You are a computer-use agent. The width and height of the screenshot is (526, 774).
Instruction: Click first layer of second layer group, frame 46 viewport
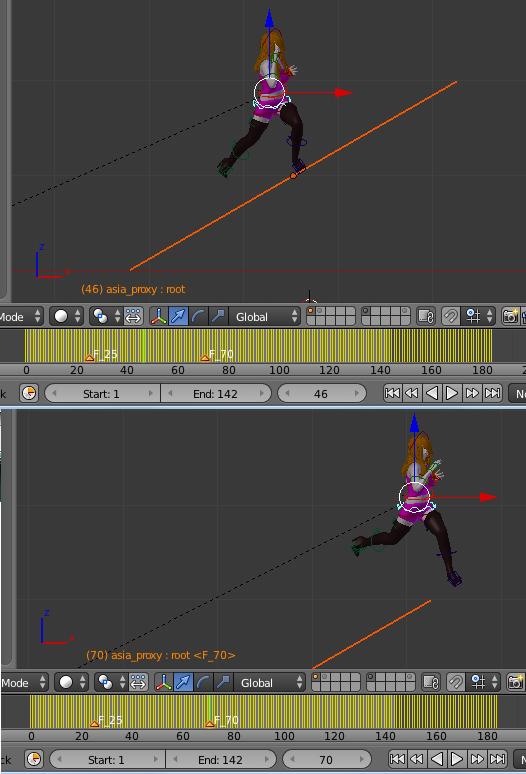click(366, 311)
